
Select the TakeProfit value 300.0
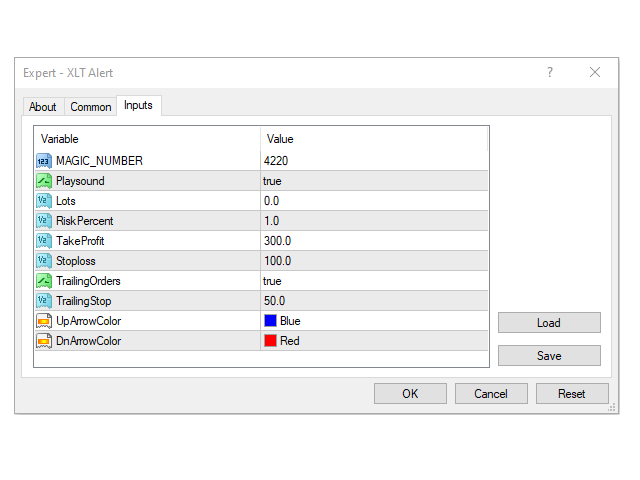click(278, 241)
